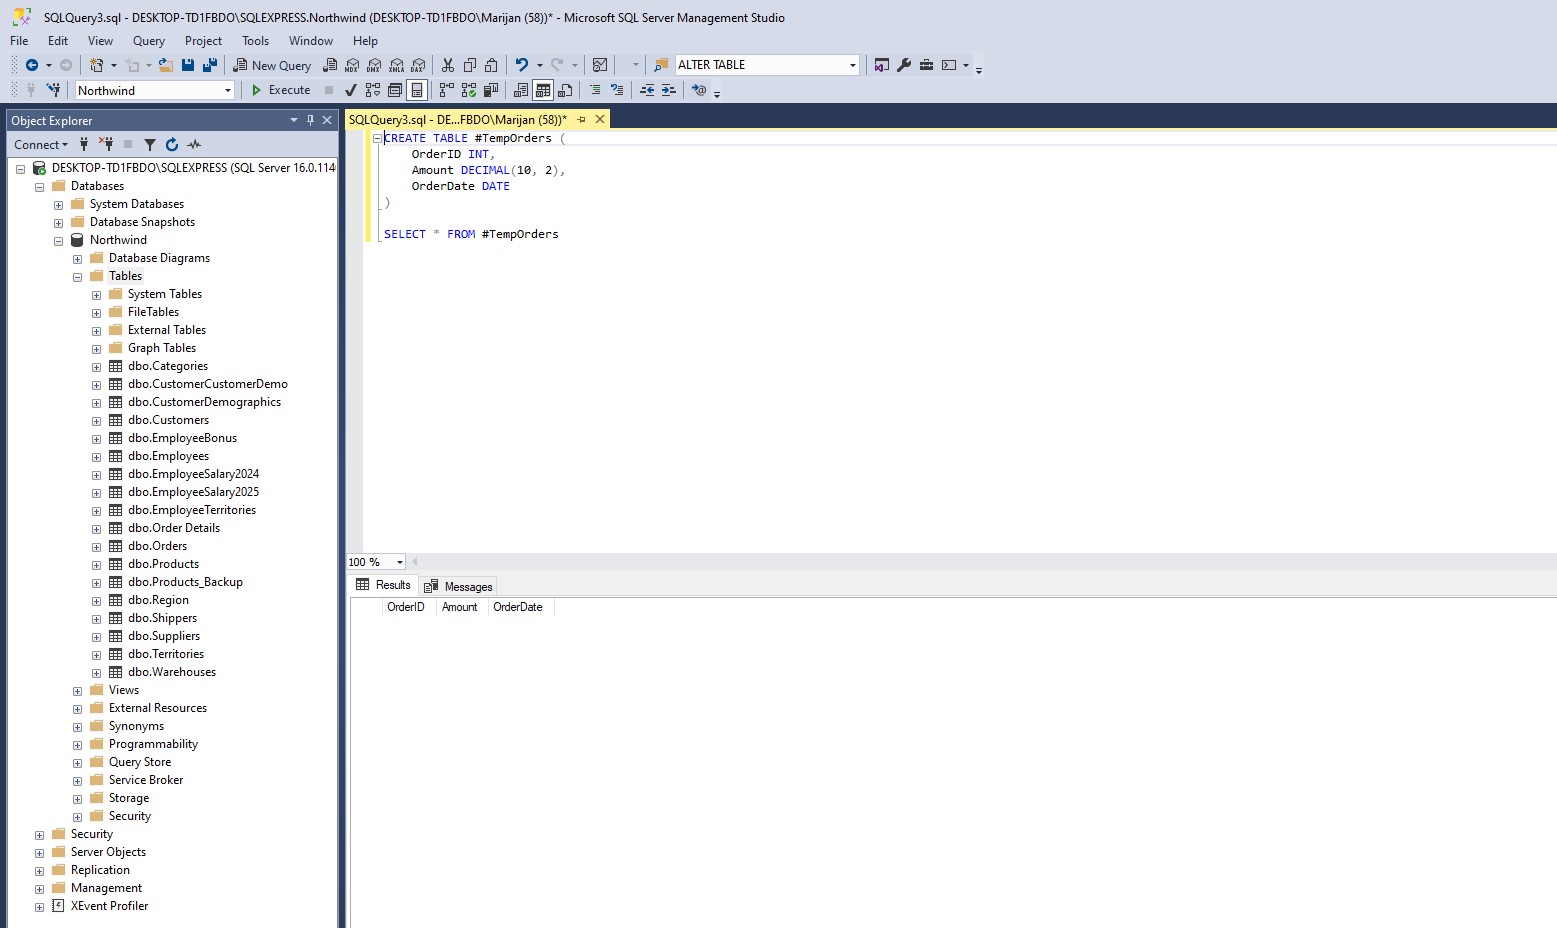This screenshot has height=928, width=1557.
Task: Click the Amount column header
Action: click(460, 607)
